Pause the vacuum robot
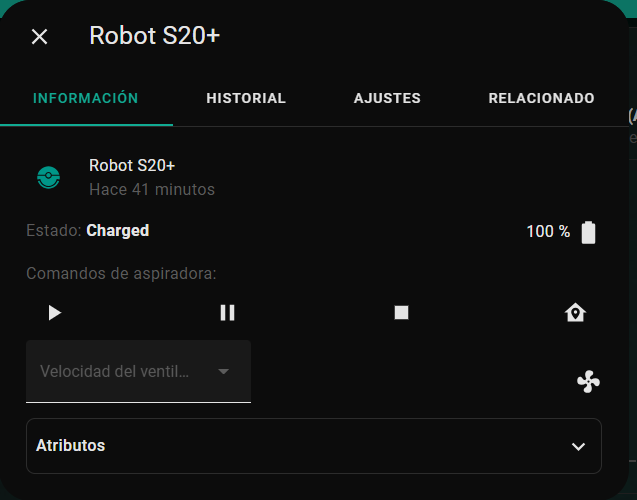Viewport: 637px width, 500px height. (227, 313)
